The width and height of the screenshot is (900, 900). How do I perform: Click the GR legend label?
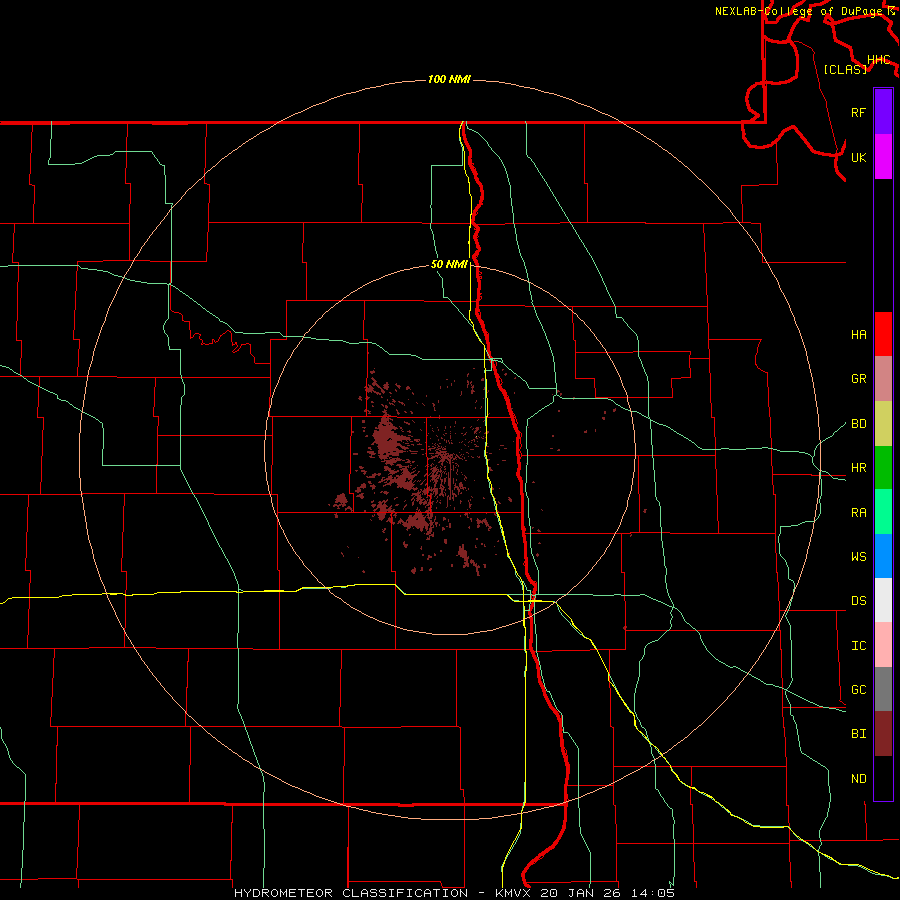coord(858,379)
